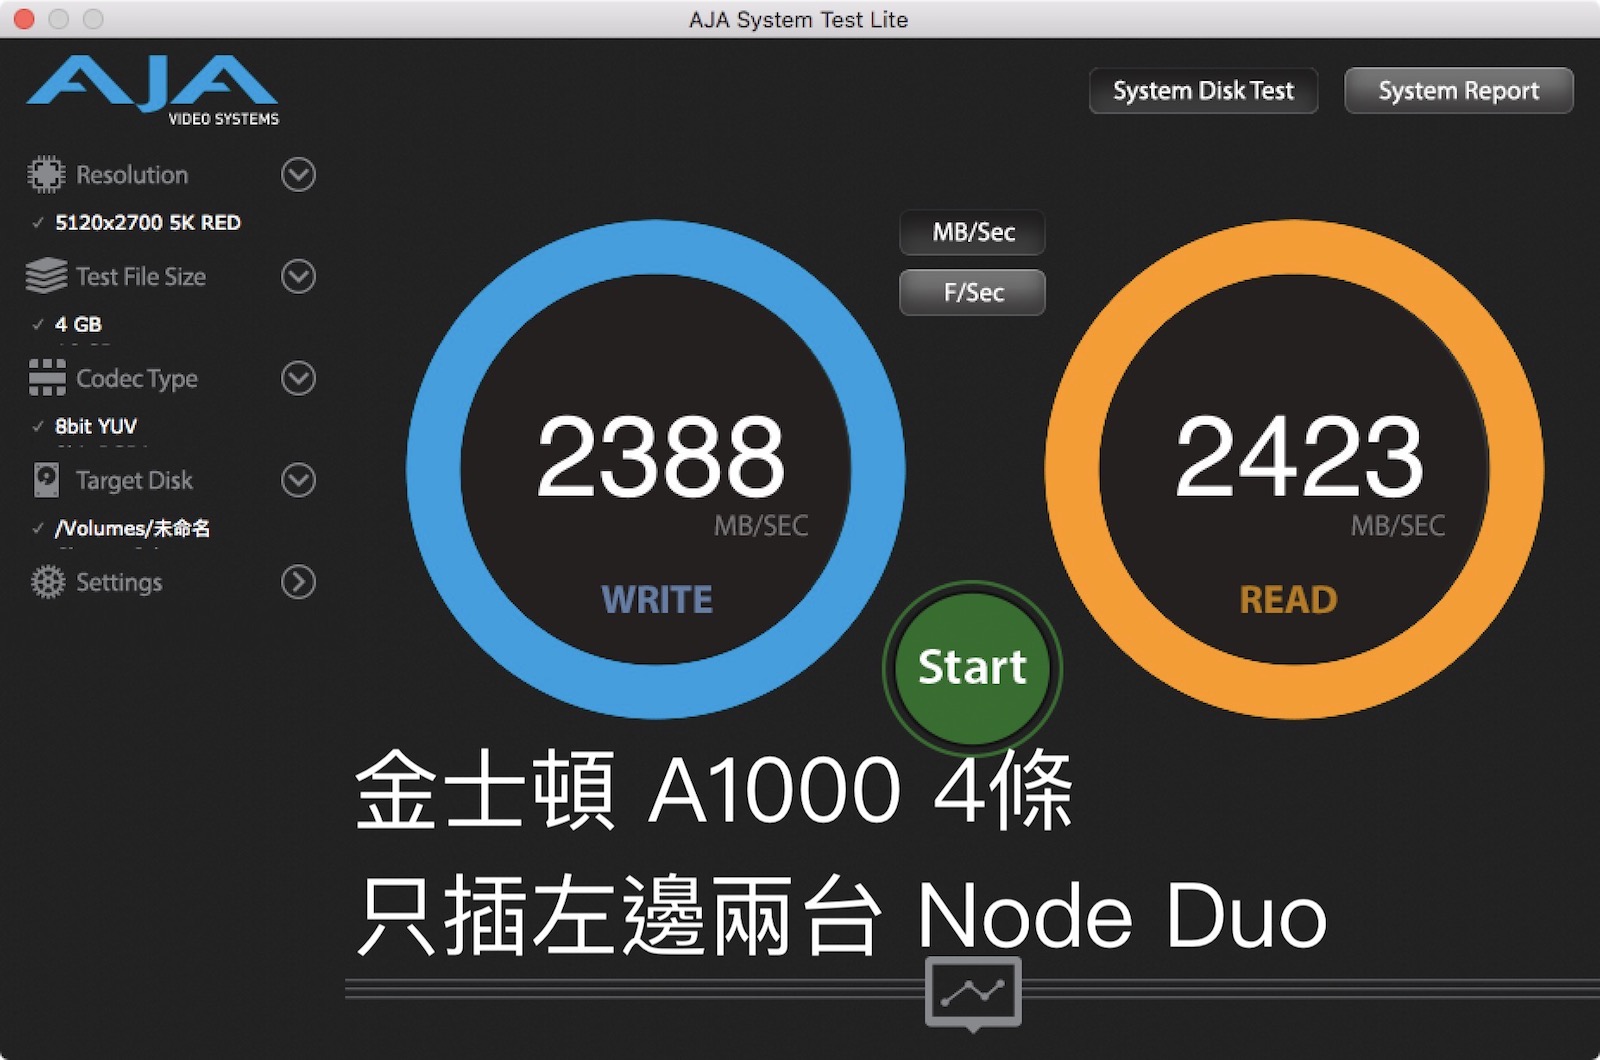
Task: Click the blue WRITE speed gauge
Action: (656, 469)
